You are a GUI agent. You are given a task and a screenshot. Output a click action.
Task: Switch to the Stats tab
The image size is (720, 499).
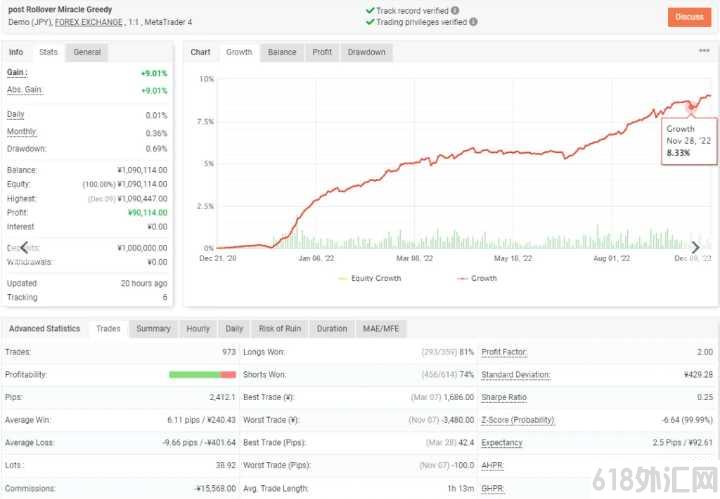(x=48, y=52)
